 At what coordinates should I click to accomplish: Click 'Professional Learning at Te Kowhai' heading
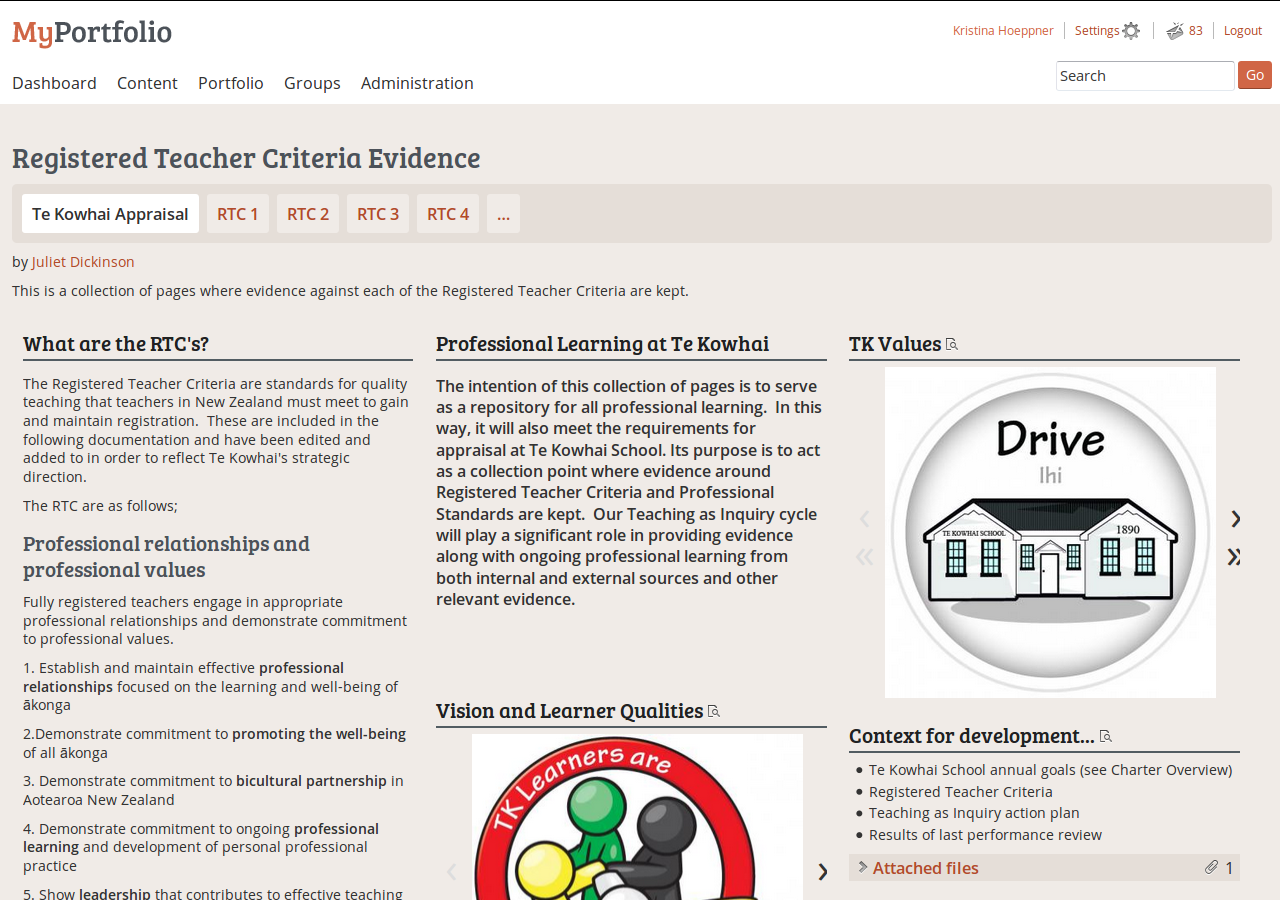click(603, 344)
